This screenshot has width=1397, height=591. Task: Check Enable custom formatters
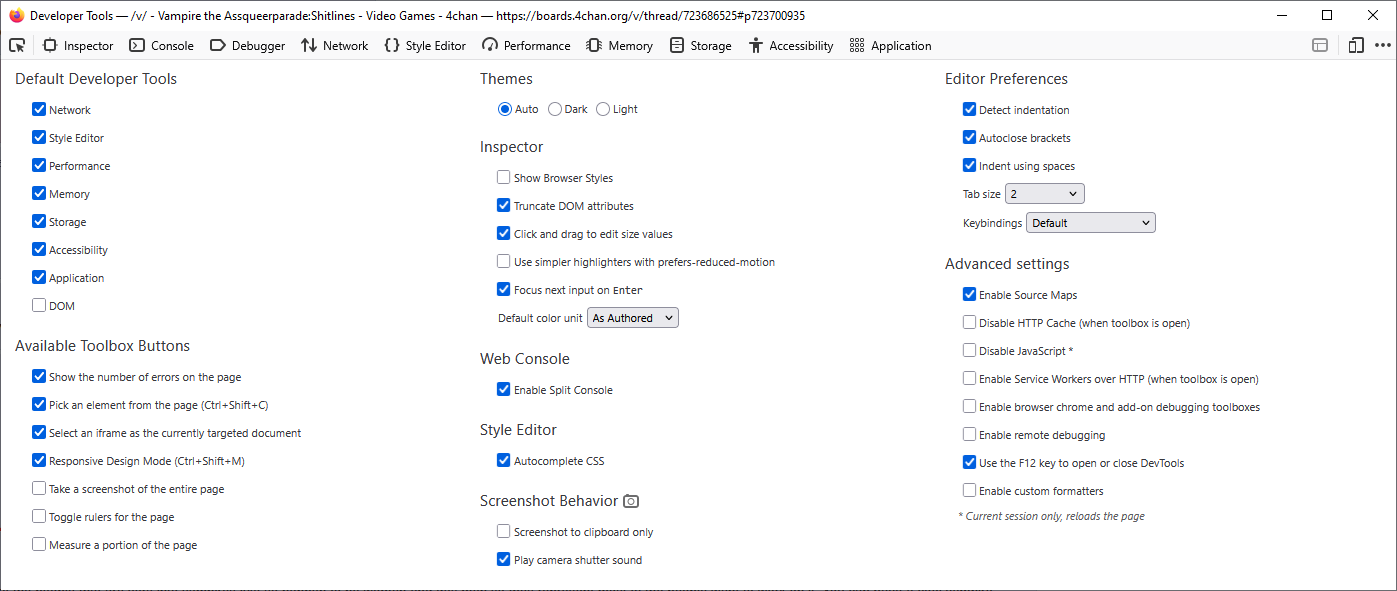coord(969,491)
